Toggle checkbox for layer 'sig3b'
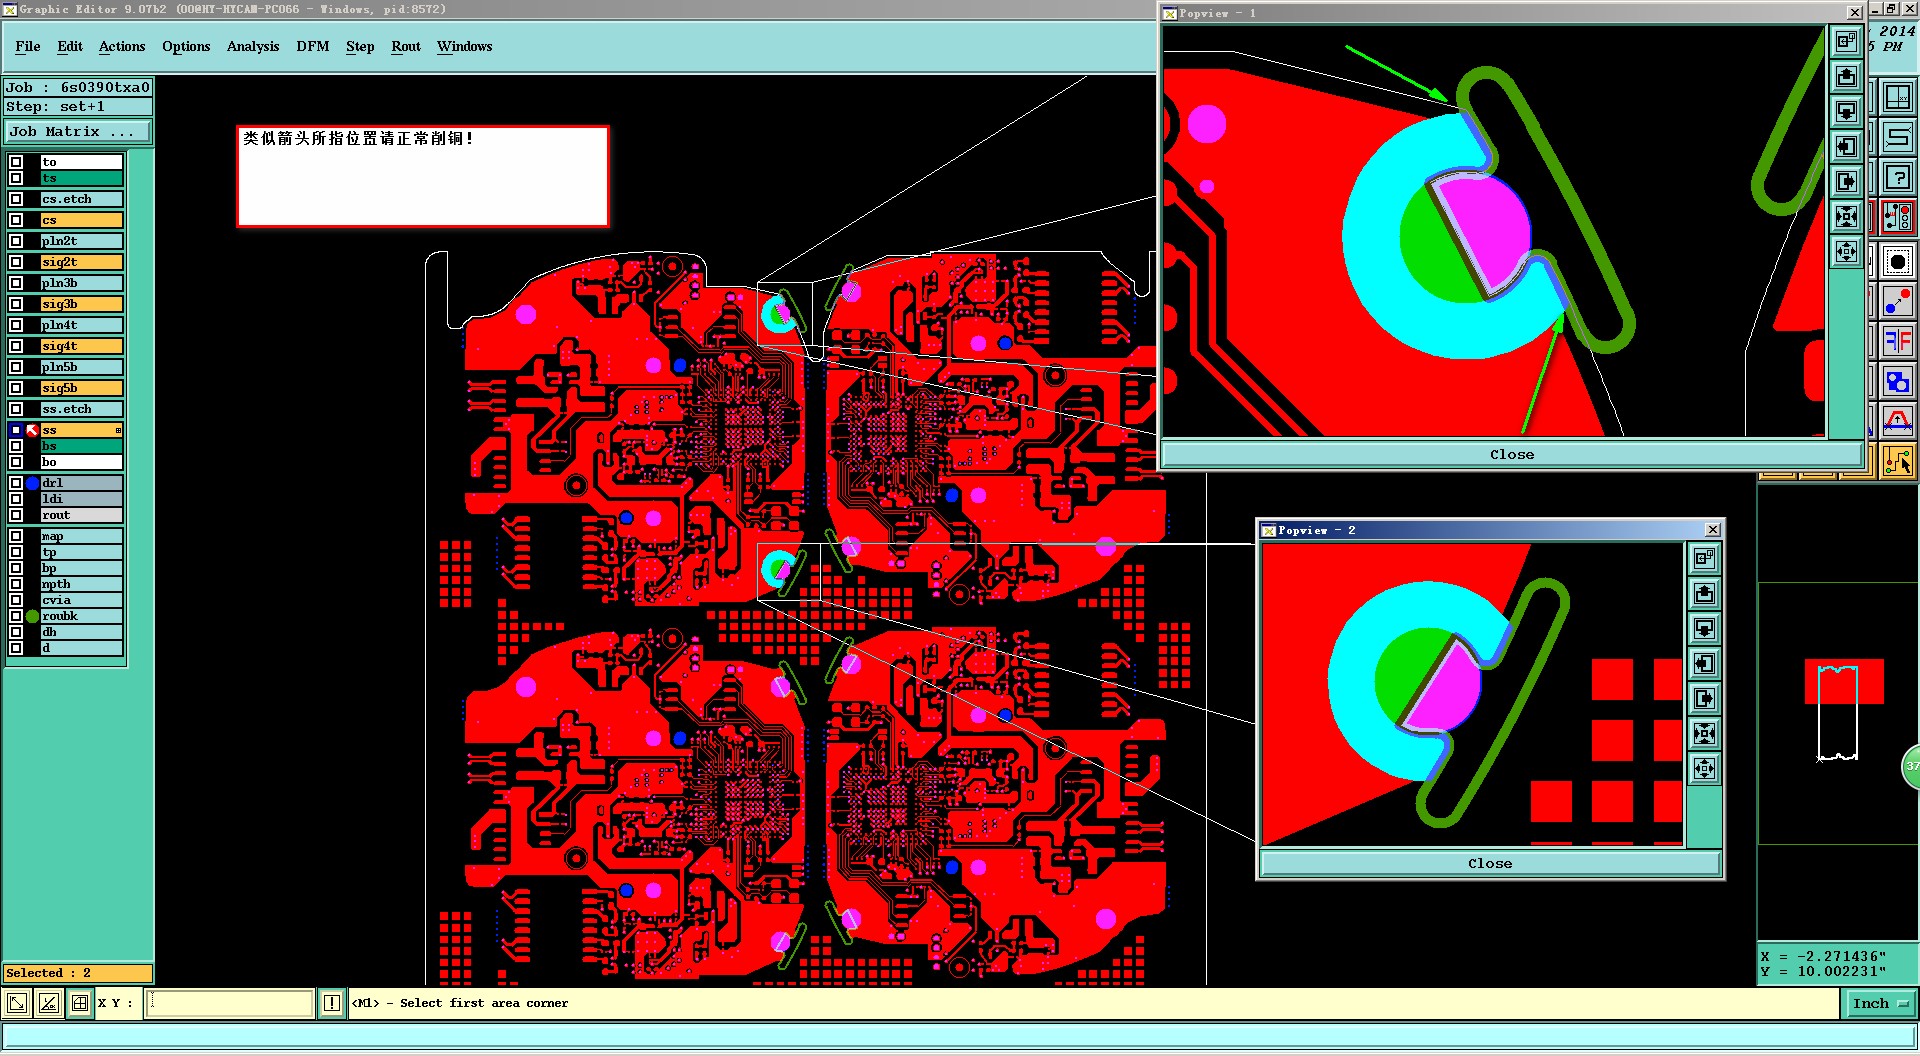This screenshot has width=1920, height=1056. coord(16,304)
